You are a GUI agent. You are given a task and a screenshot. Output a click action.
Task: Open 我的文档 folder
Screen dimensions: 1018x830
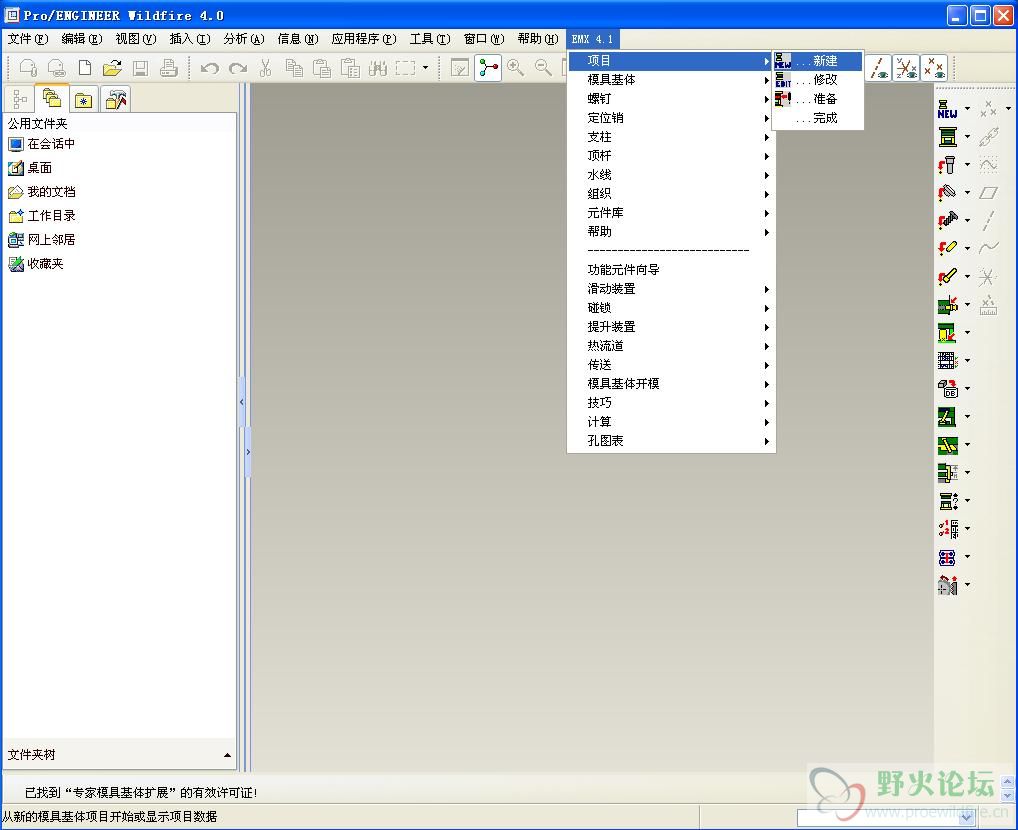tap(42, 192)
